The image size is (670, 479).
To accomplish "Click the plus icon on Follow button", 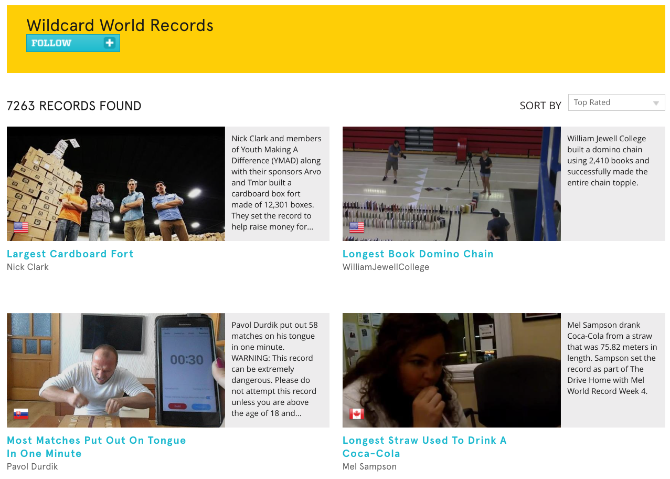I will pos(109,43).
